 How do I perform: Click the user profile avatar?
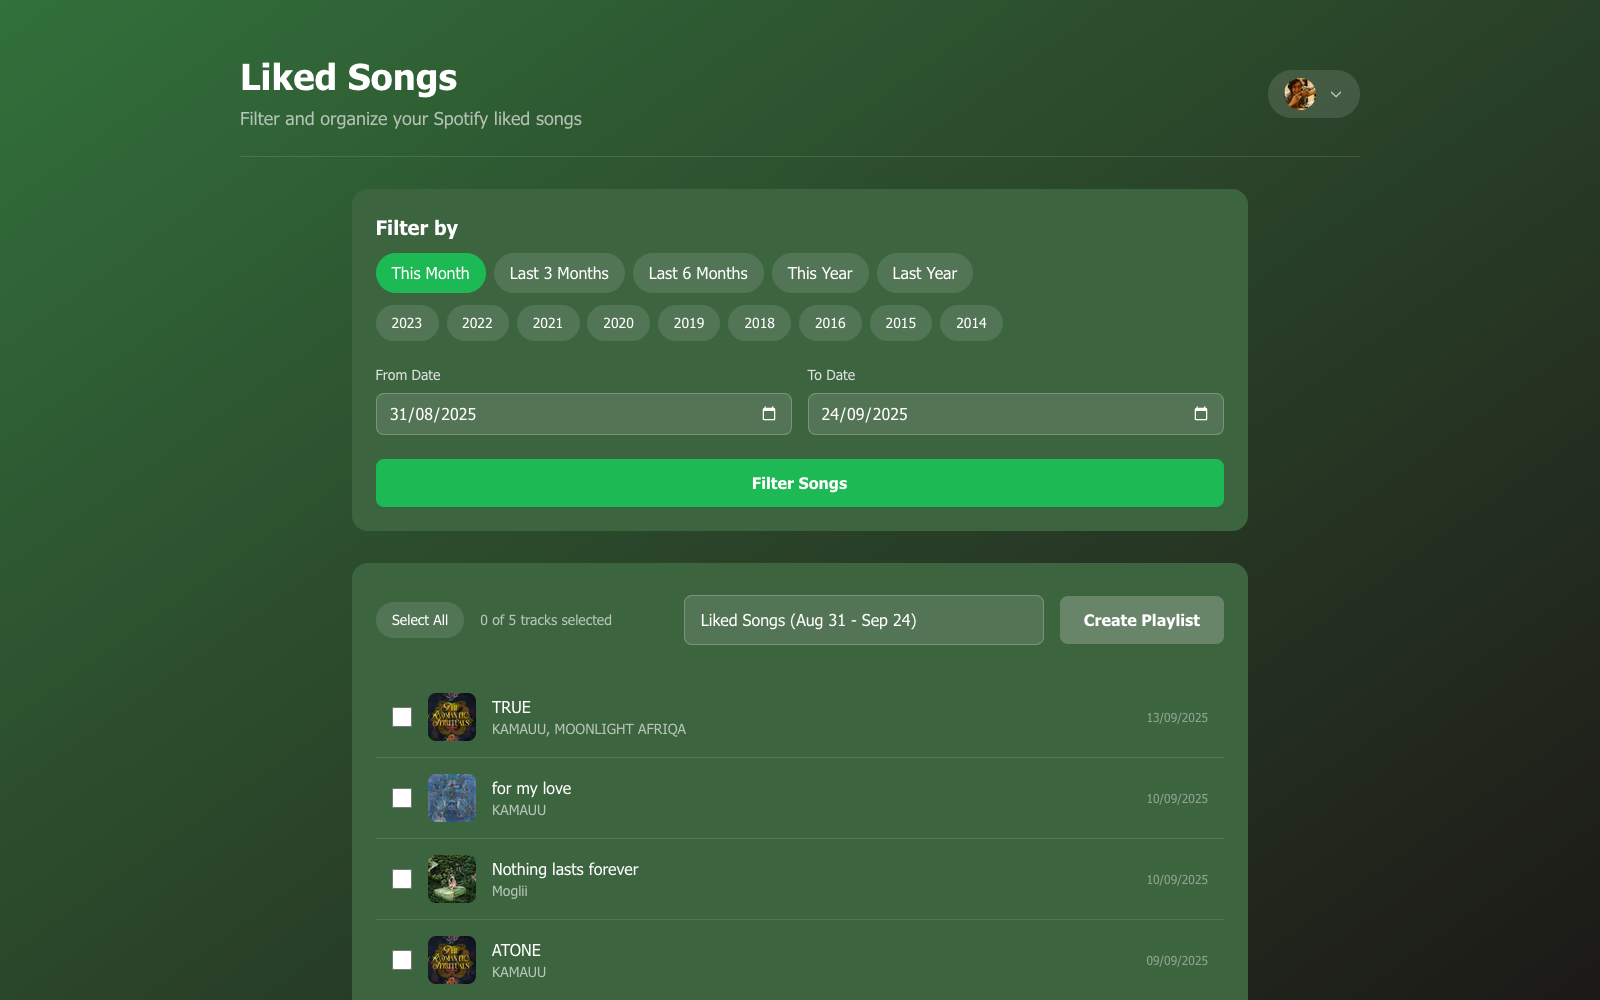click(x=1300, y=94)
